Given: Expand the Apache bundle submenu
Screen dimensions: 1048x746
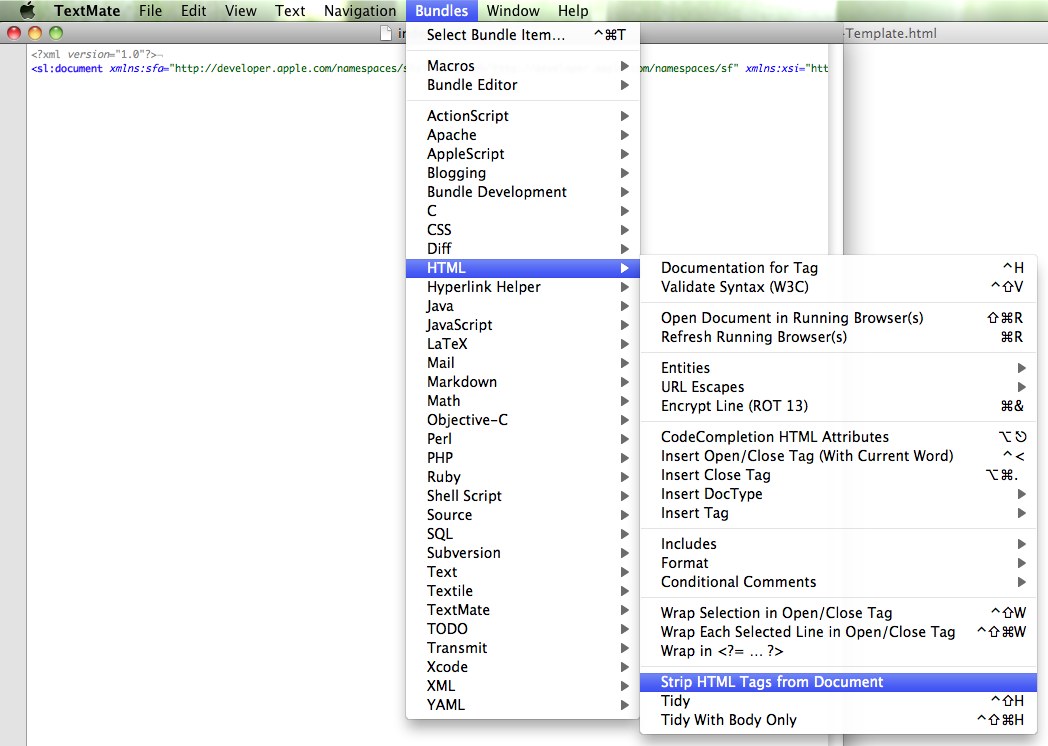Looking at the screenshot, I should point(523,135).
